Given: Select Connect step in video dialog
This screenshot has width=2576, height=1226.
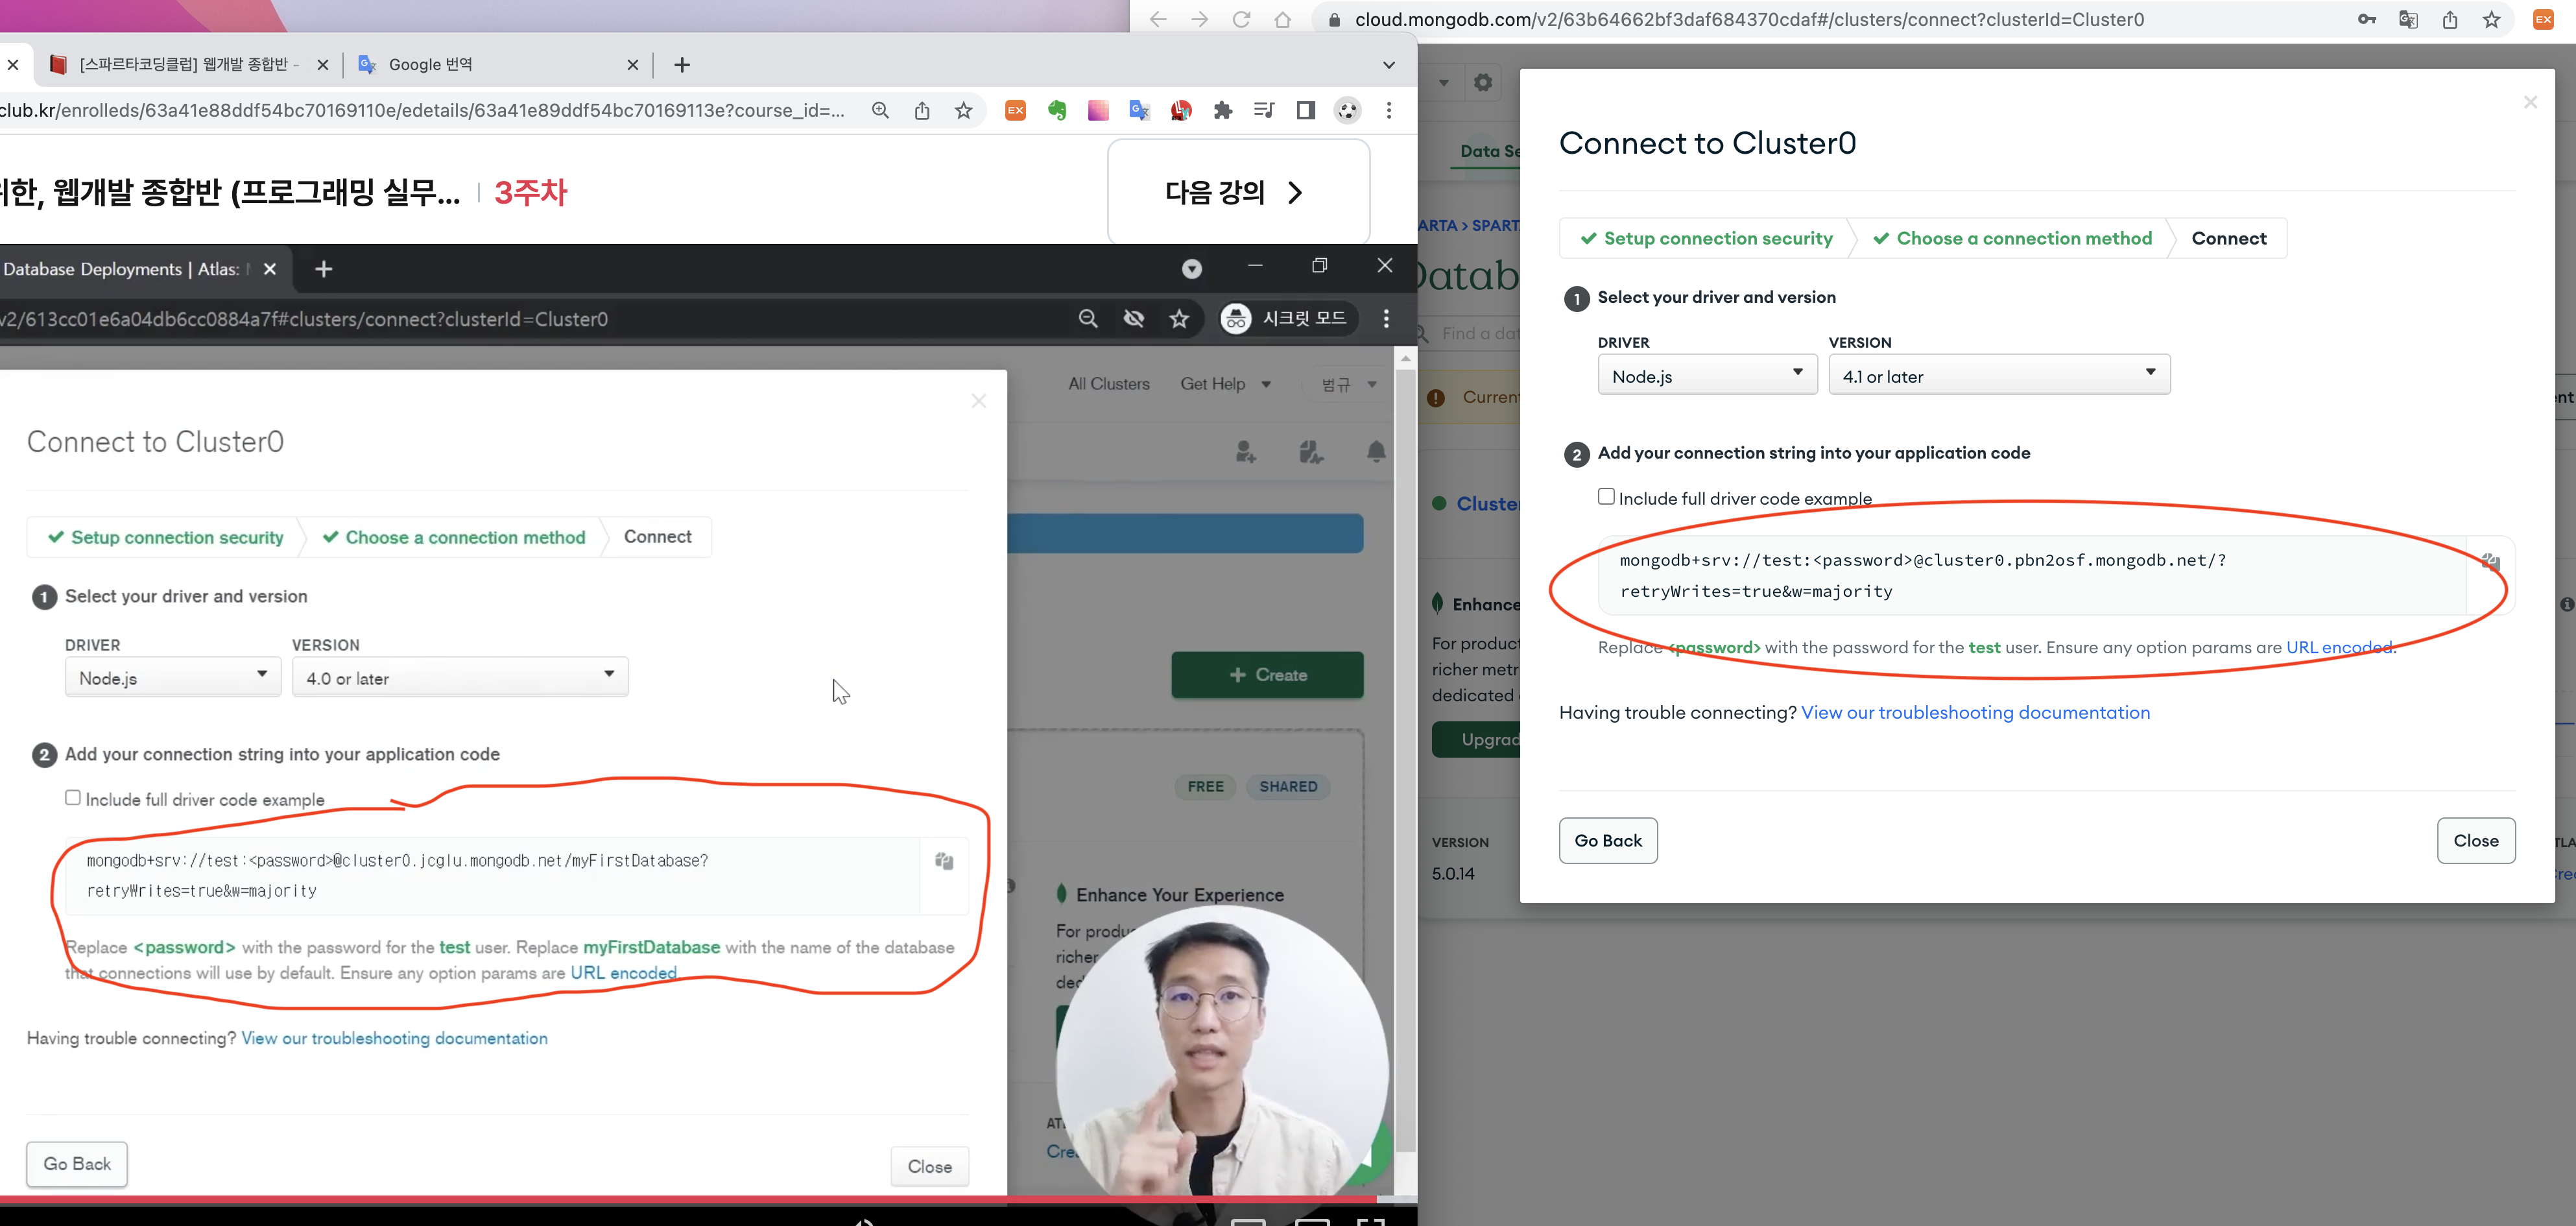Looking at the screenshot, I should coord(657,537).
